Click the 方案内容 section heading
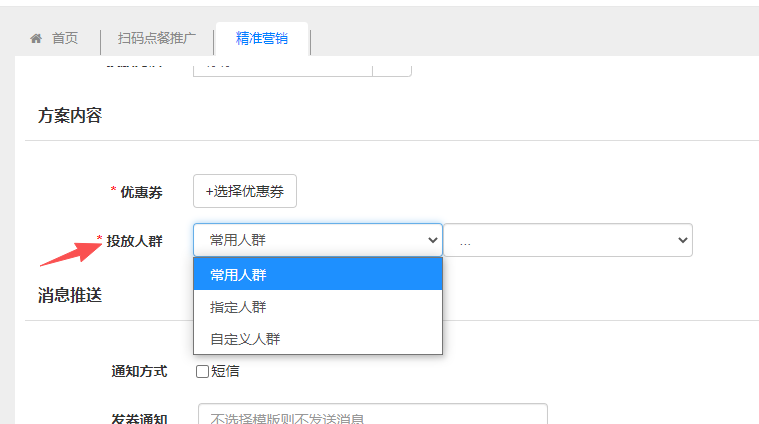The image size is (759, 424). click(x=70, y=115)
